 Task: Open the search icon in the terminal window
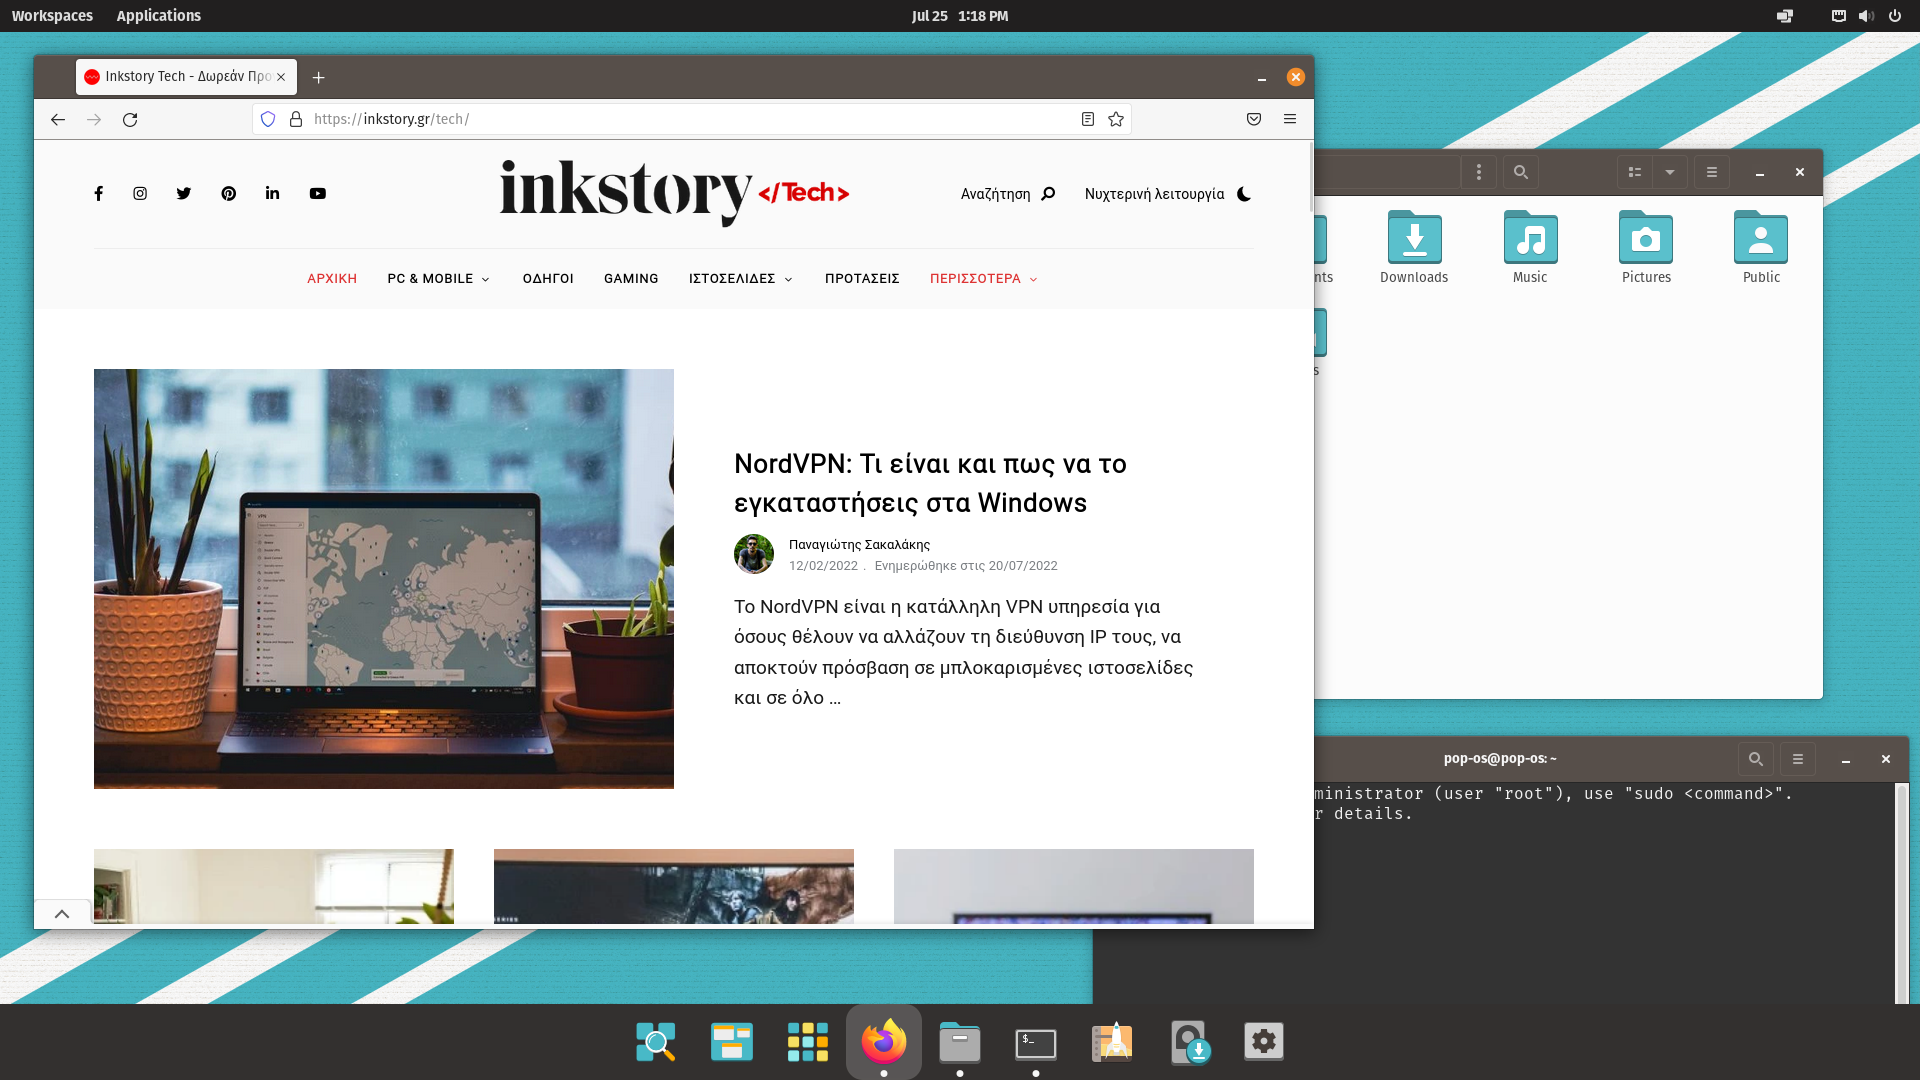pyautogui.click(x=1755, y=758)
